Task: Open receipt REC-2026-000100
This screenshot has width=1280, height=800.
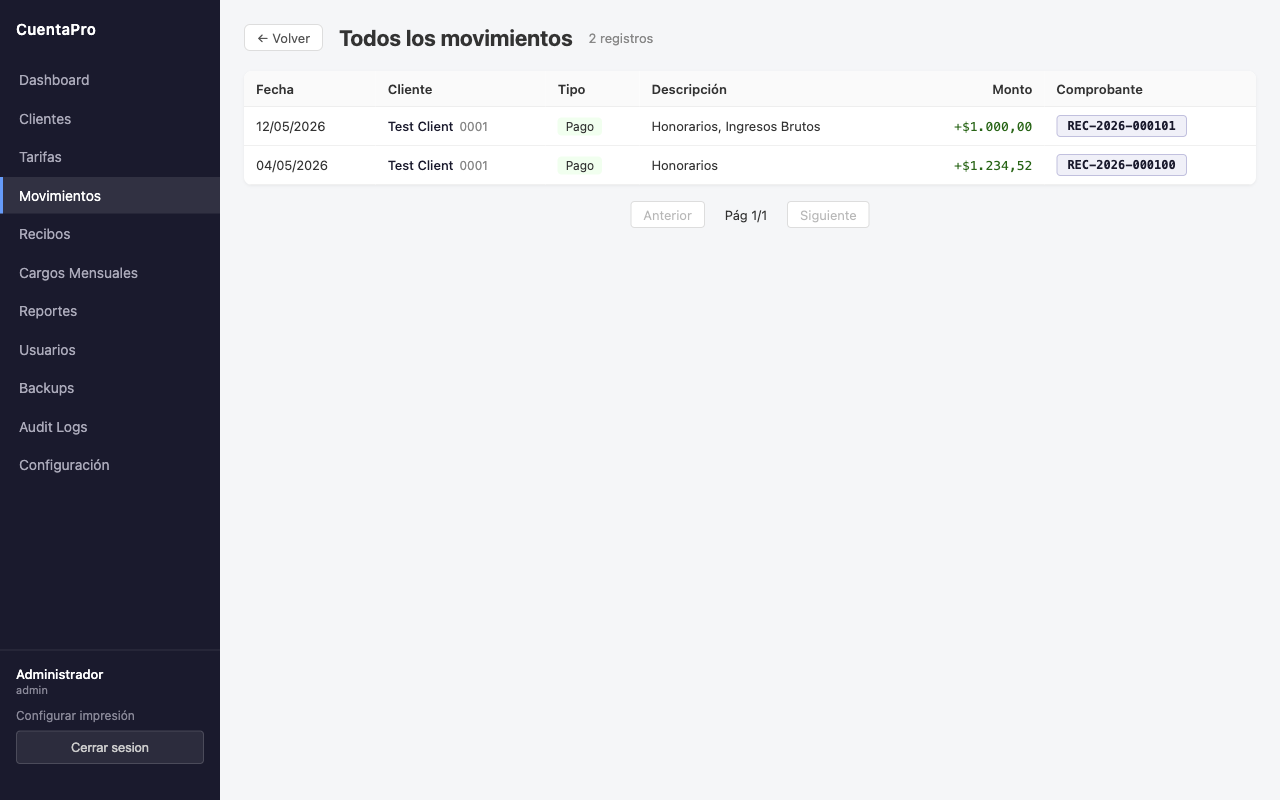Action: pos(1121,165)
